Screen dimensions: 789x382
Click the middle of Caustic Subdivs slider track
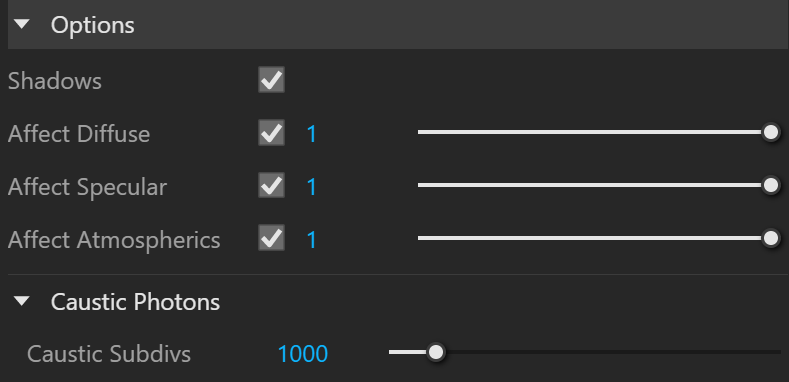pyautogui.click(x=585, y=352)
